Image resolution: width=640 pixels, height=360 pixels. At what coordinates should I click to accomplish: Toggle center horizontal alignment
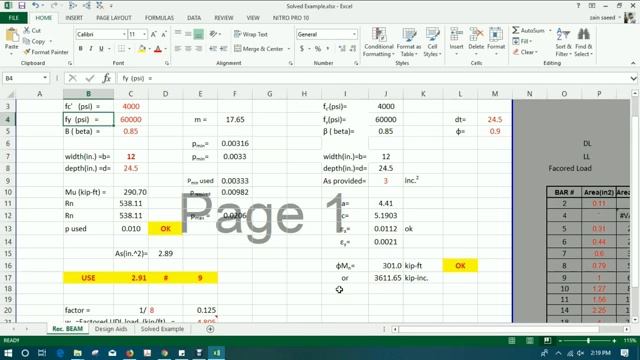[x=188, y=49]
